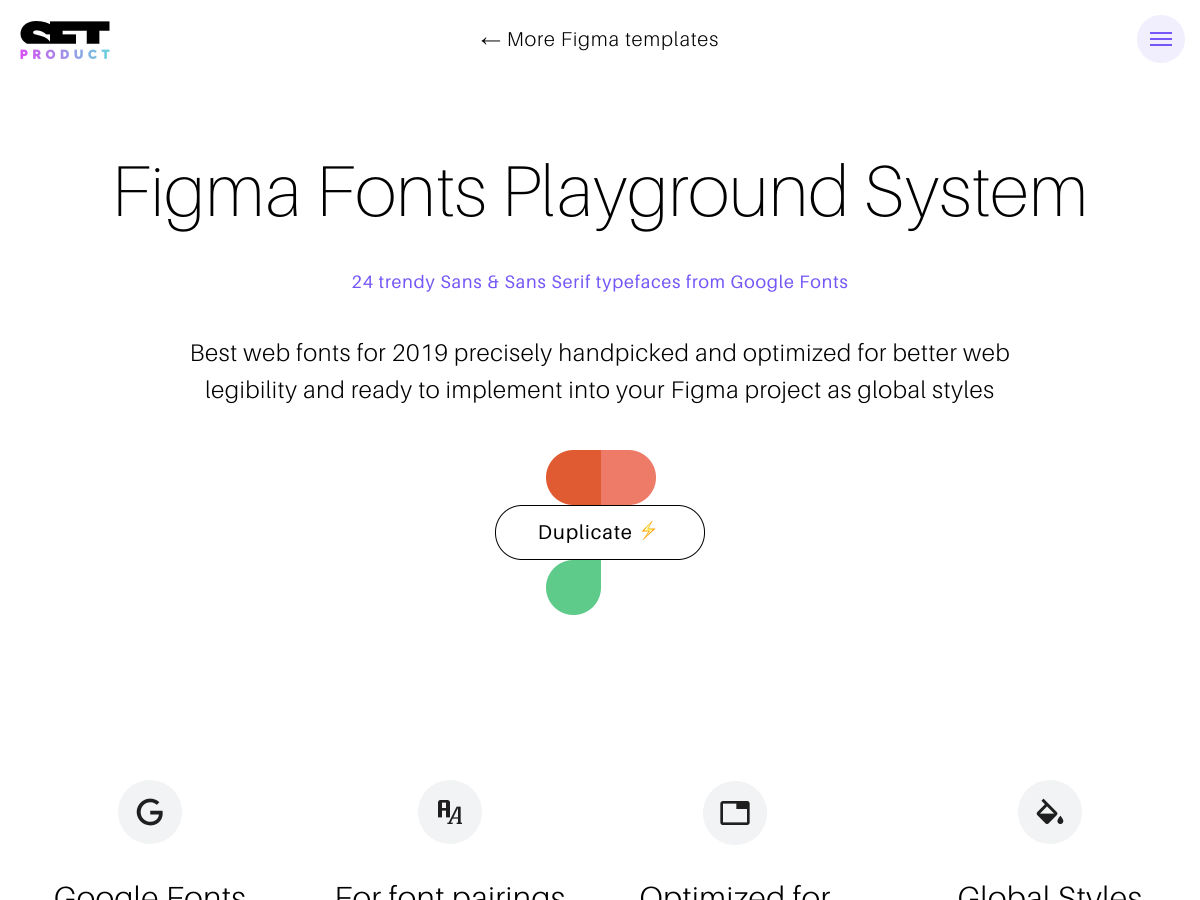
Task: Click the lightning bolt on the Duplicate button
Action: (648, 531)
